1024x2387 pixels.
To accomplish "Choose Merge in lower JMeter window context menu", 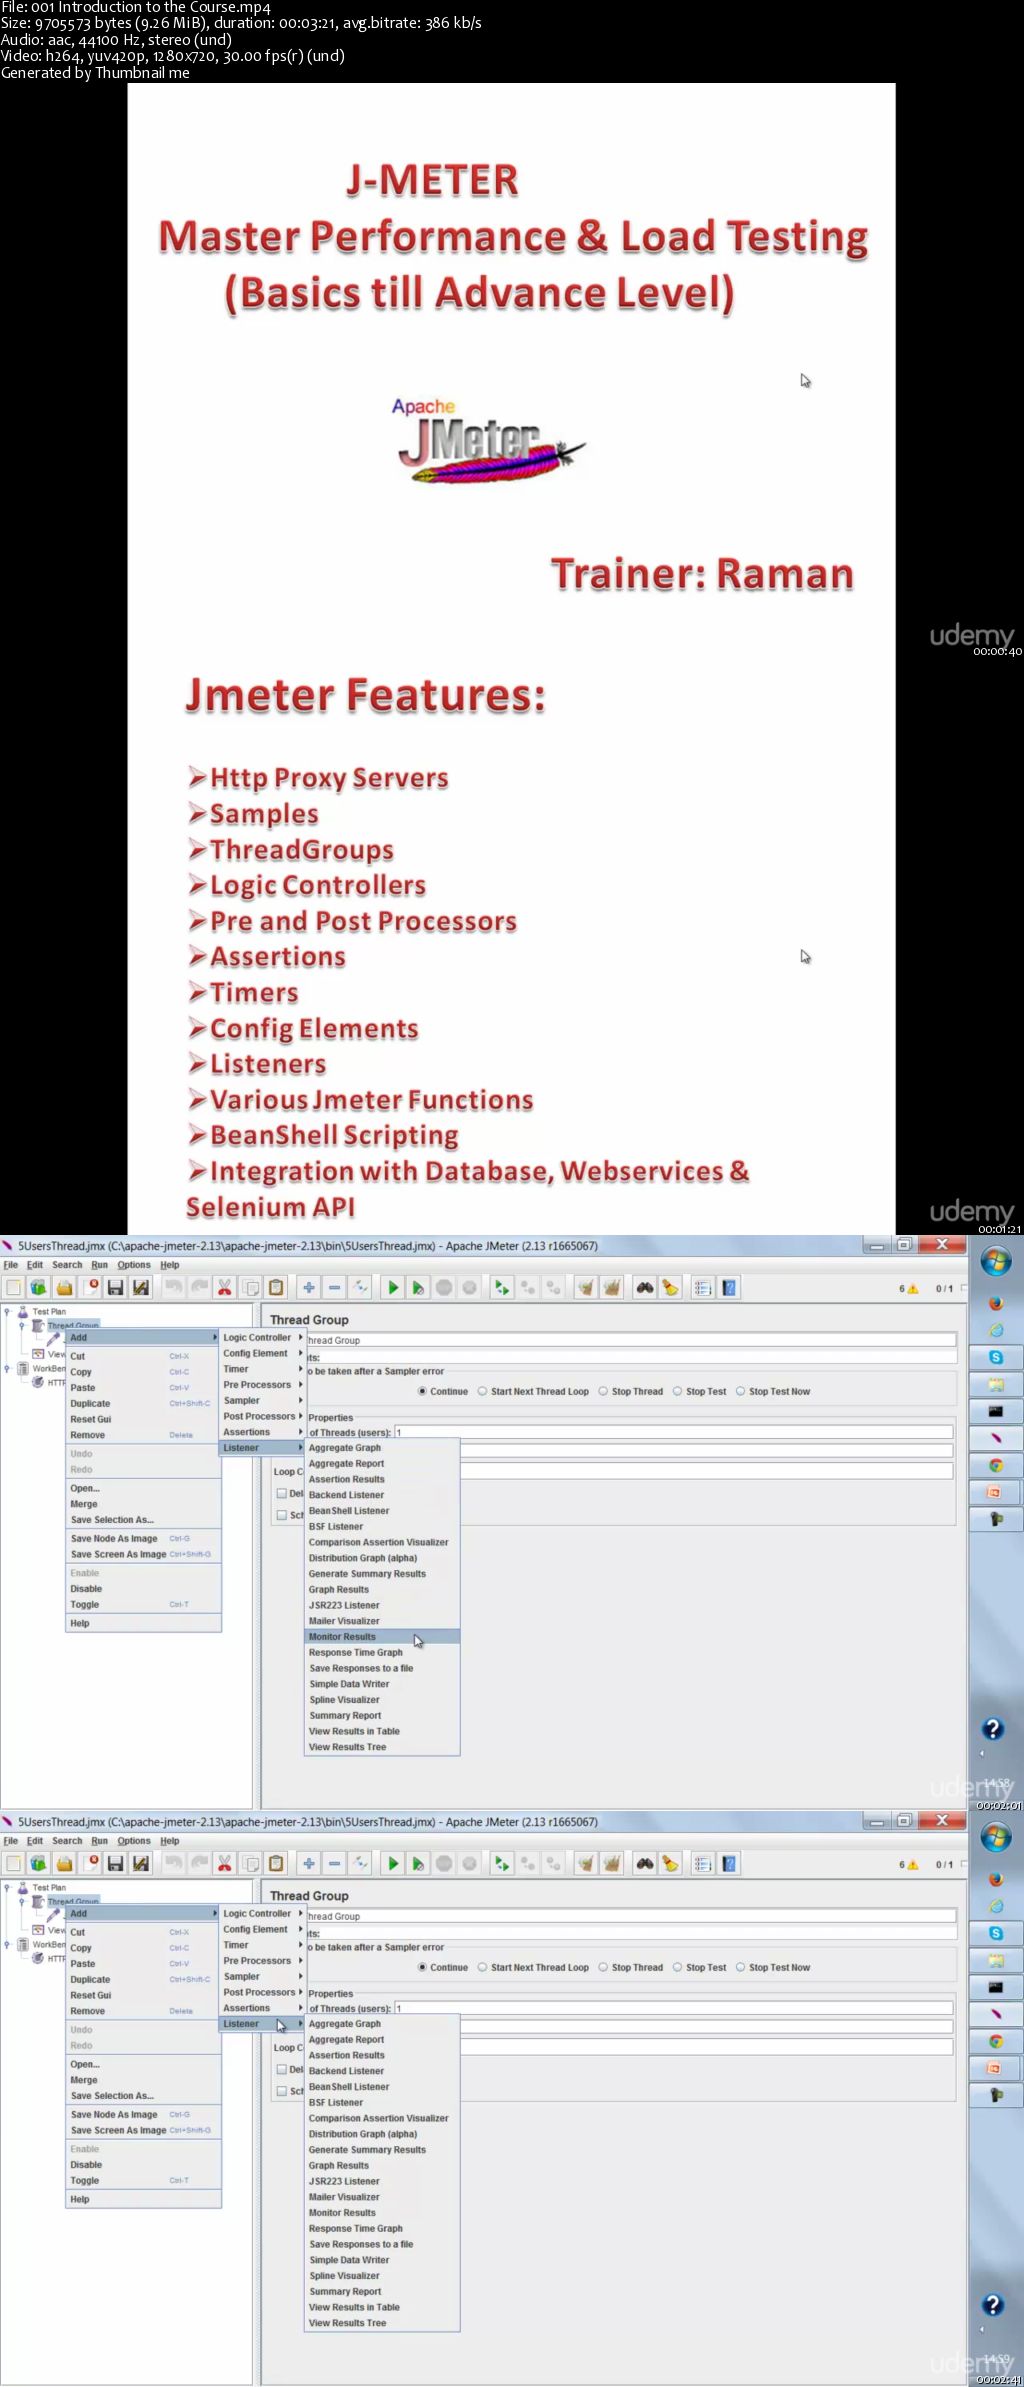I will pos(142,2080).
